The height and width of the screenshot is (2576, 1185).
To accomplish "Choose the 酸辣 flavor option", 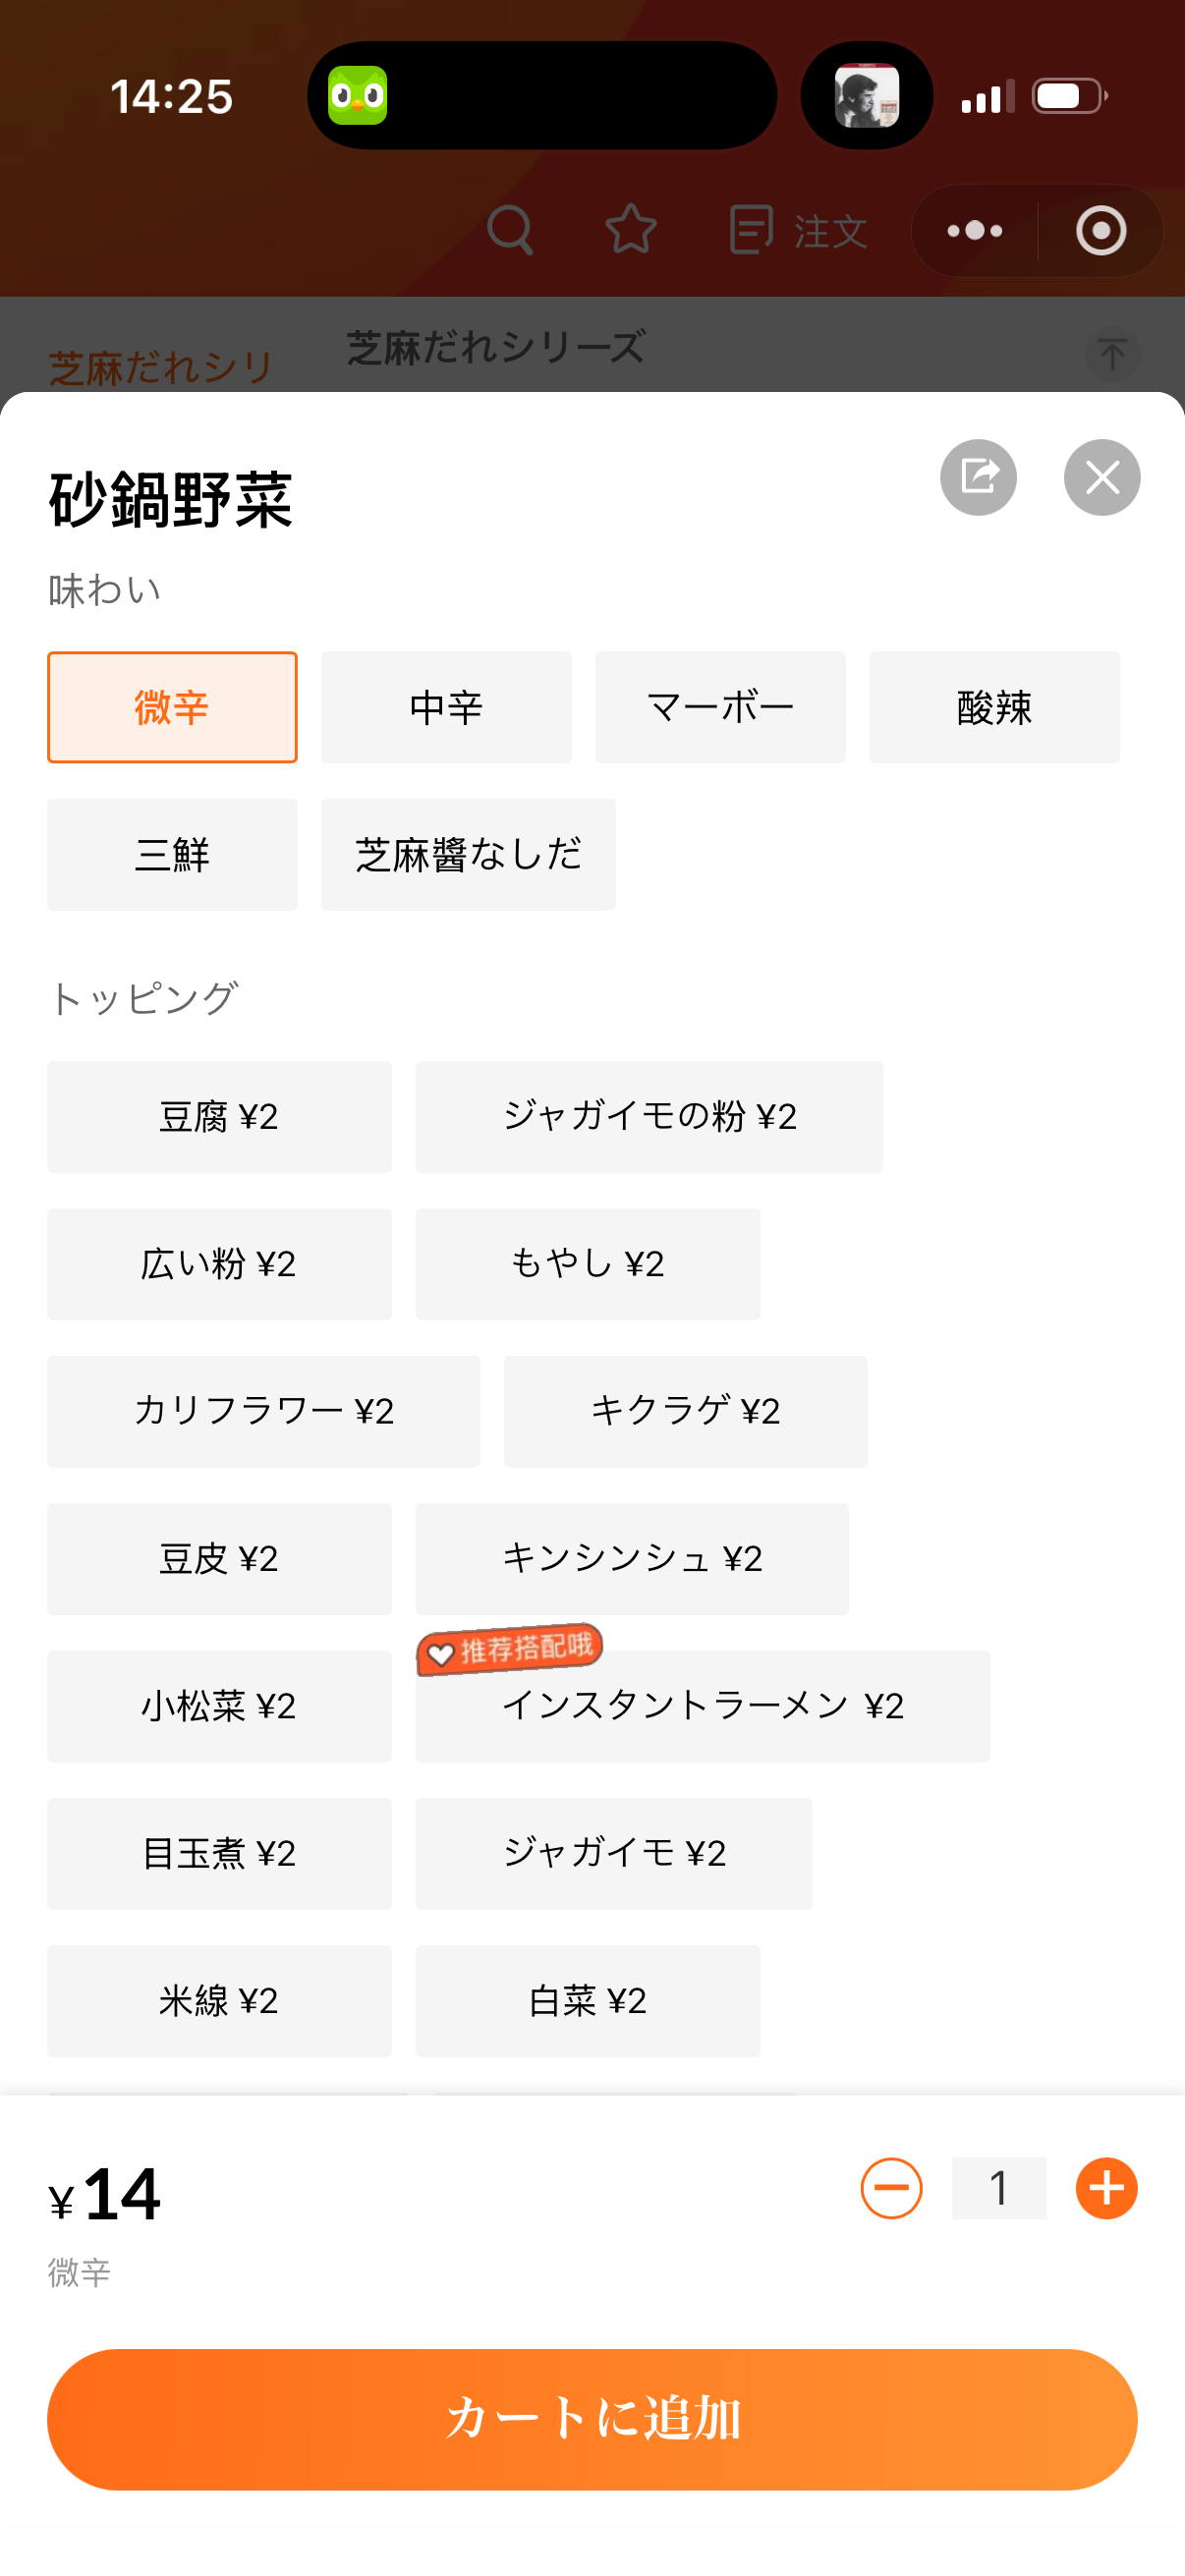I will pos(994,707).
